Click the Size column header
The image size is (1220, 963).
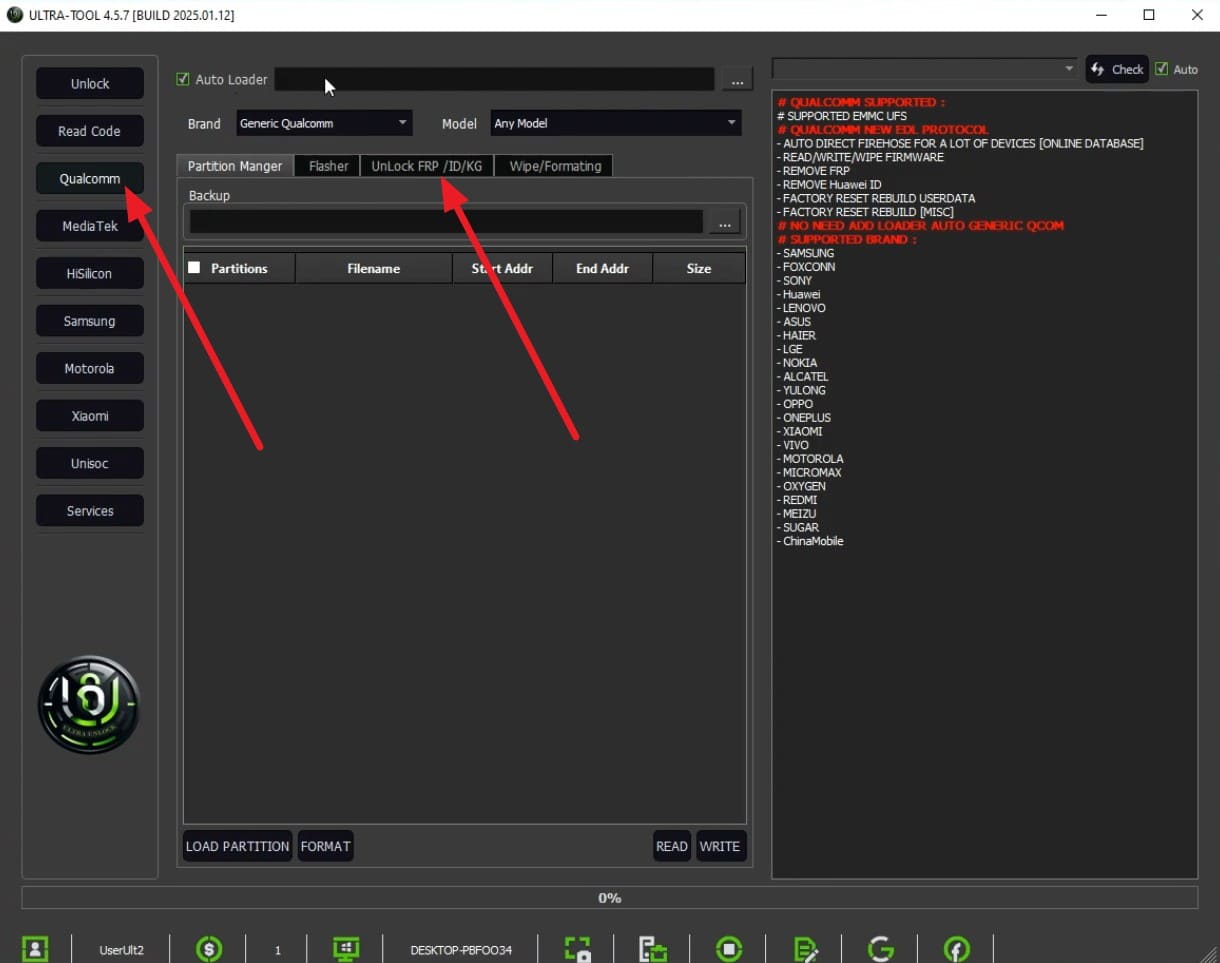[x=699, y=268]
